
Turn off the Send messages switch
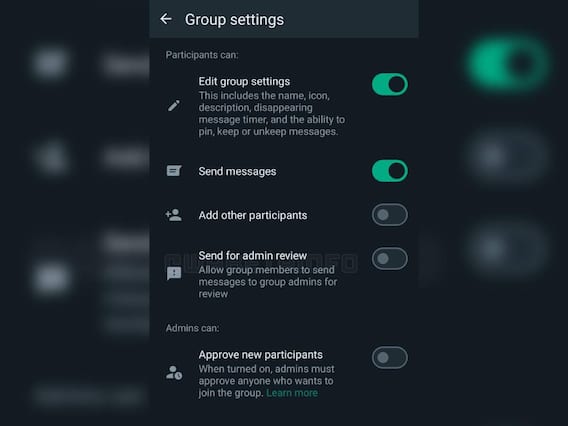click(390, 171)
